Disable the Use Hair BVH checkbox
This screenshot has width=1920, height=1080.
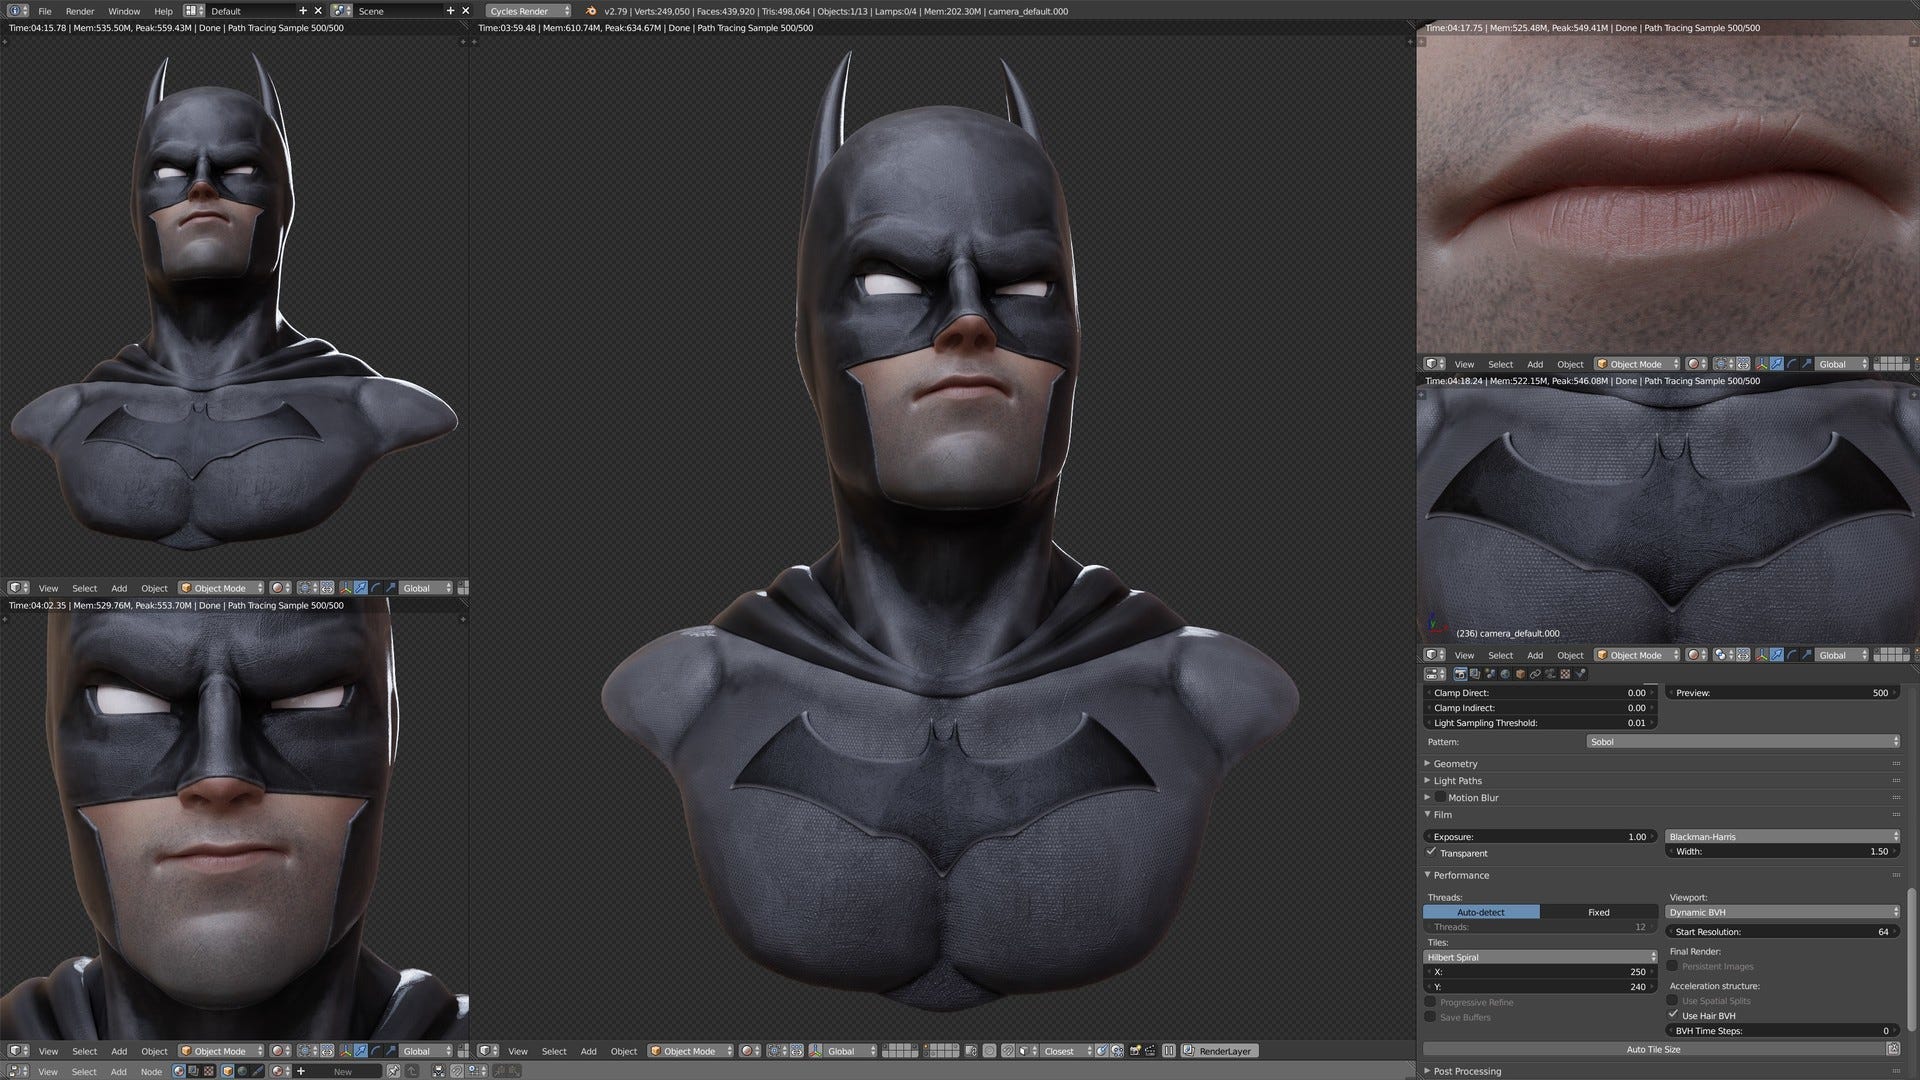(1674, 1015)
